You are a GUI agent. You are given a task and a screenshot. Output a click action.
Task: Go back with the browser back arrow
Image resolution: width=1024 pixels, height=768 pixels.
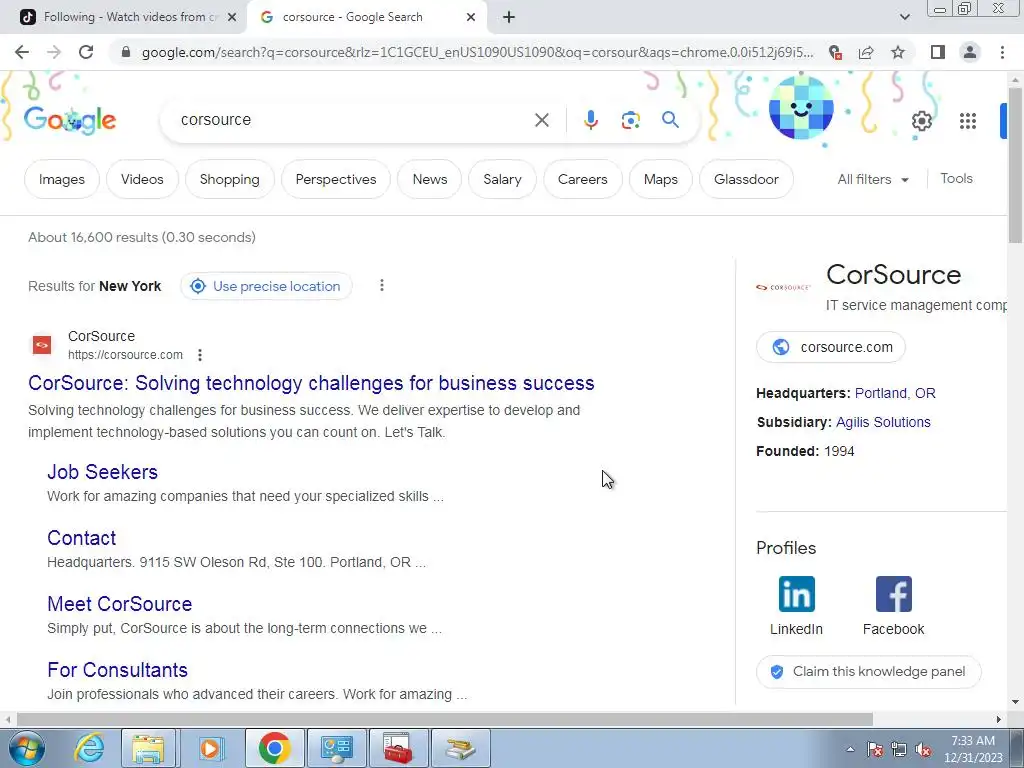22,52
